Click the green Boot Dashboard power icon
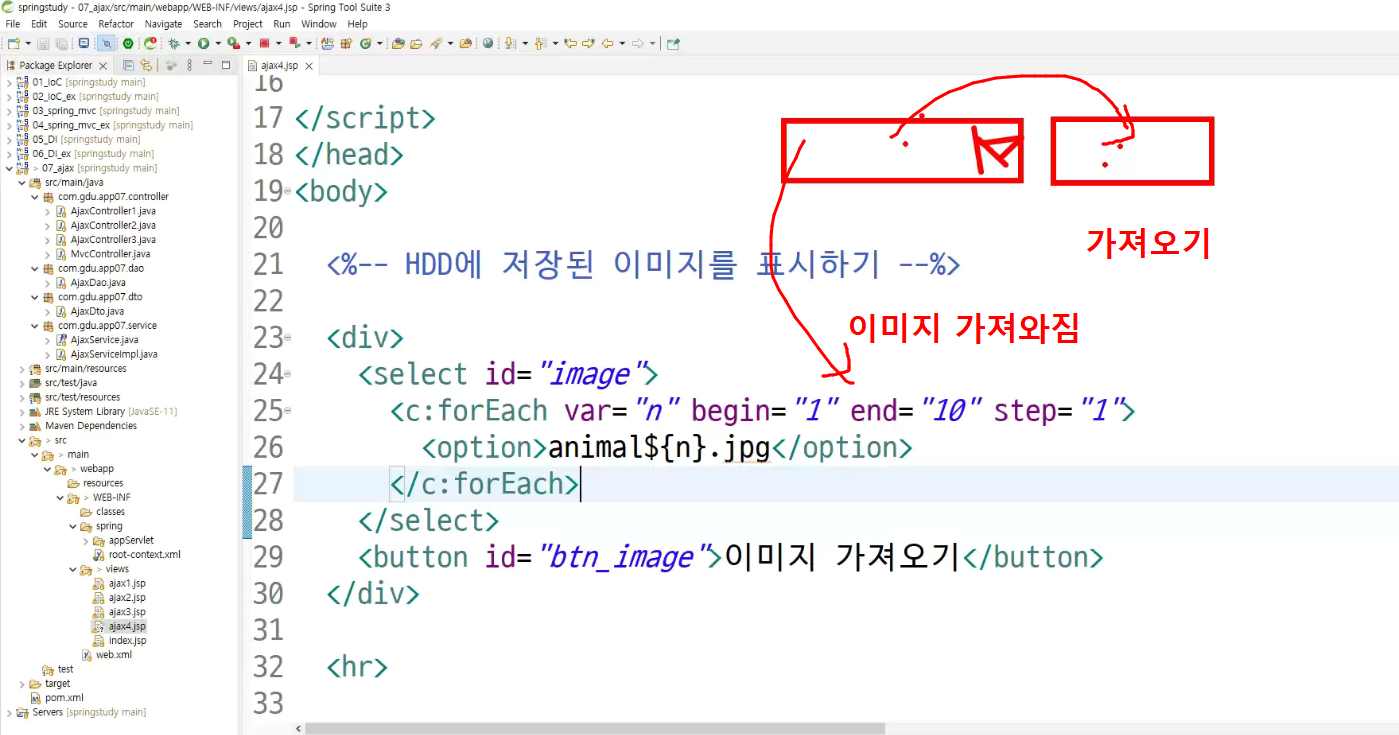 pos(128,43)
